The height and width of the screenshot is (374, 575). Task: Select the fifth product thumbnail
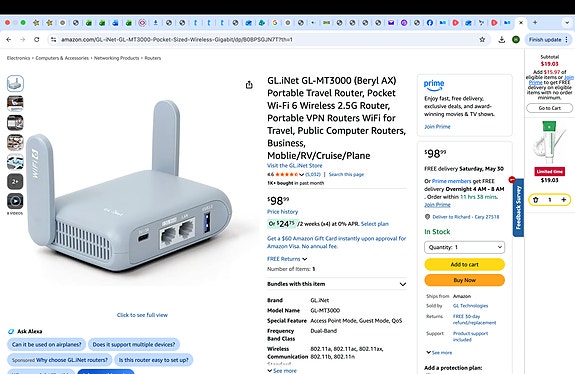[15, 162]
